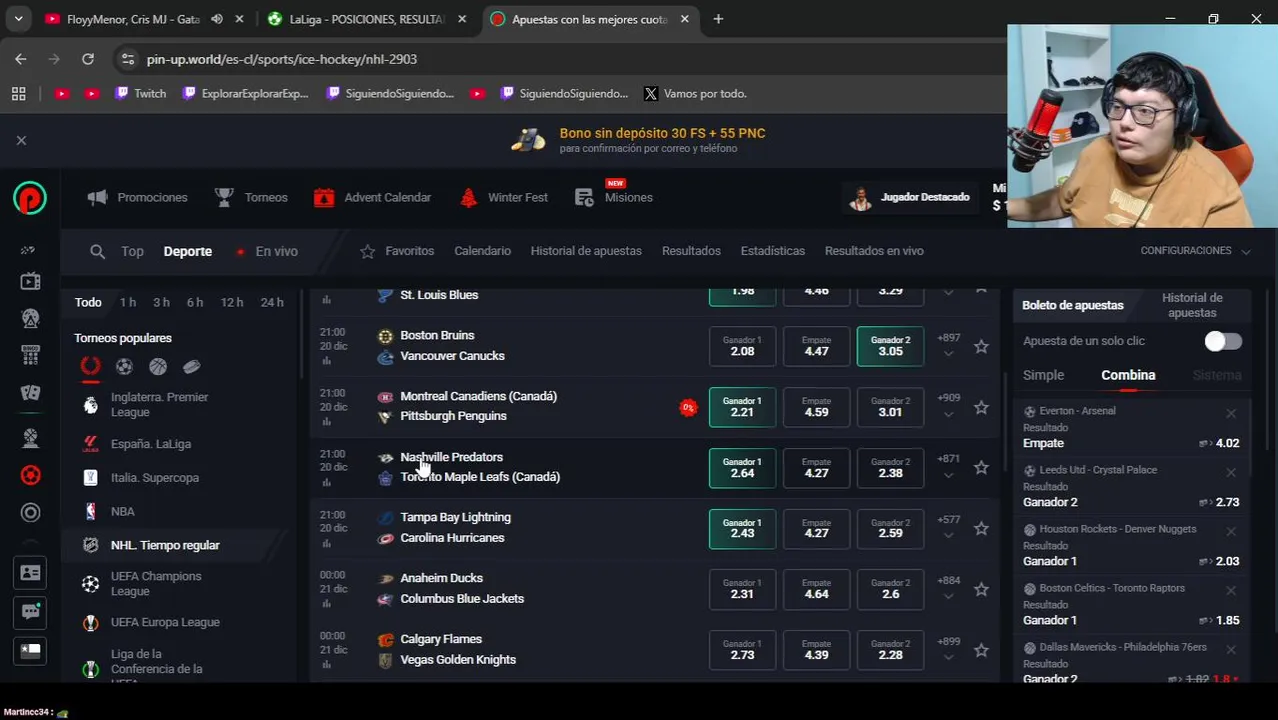The height and width of the screenshot is (720, 1278).
Task: Open the support chat sidebar icon
Action: click(30, 611)
